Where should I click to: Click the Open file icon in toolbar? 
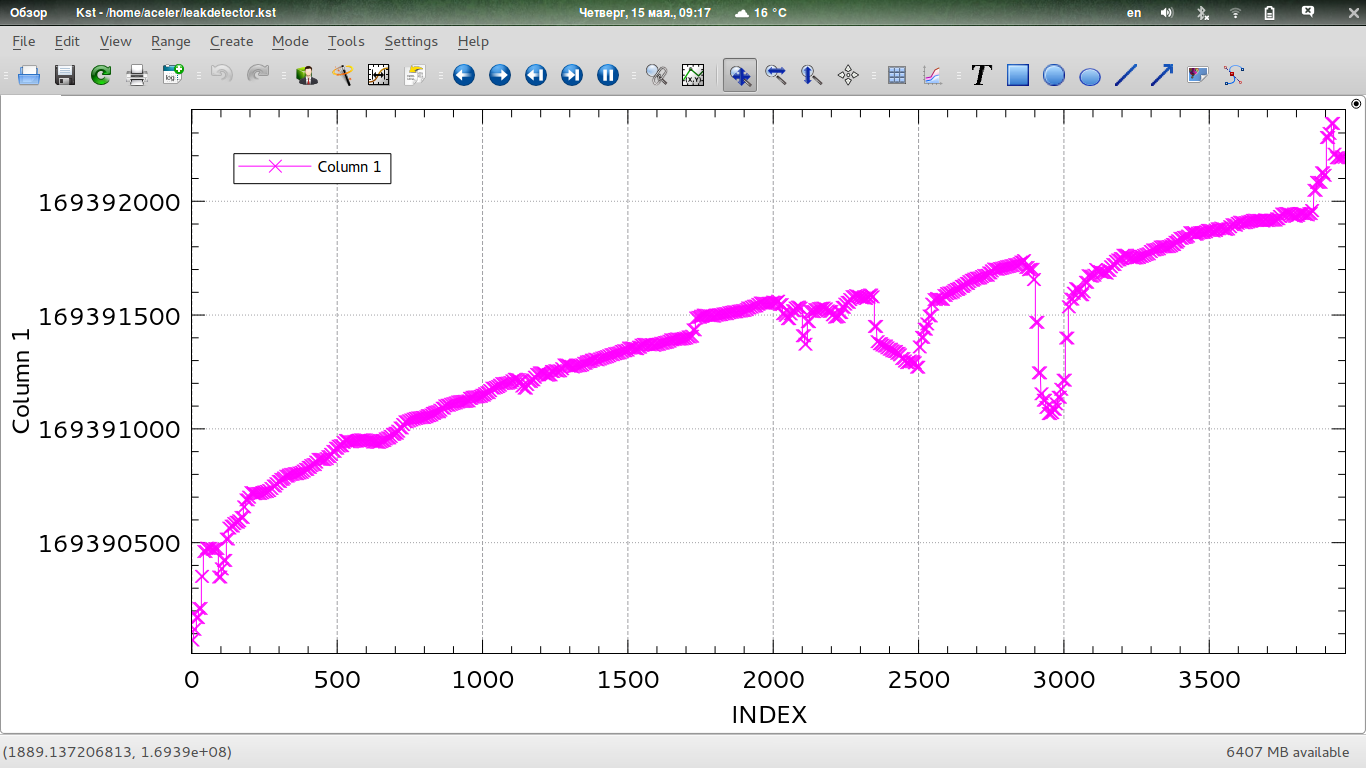29,75
